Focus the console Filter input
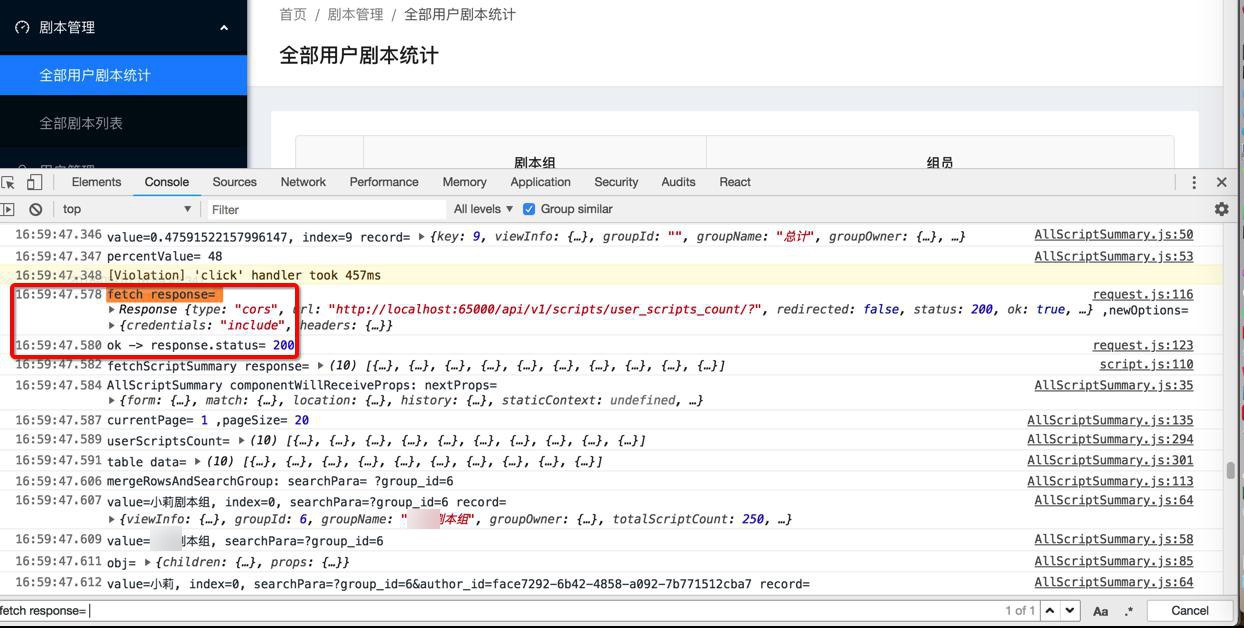 point(325,209)
